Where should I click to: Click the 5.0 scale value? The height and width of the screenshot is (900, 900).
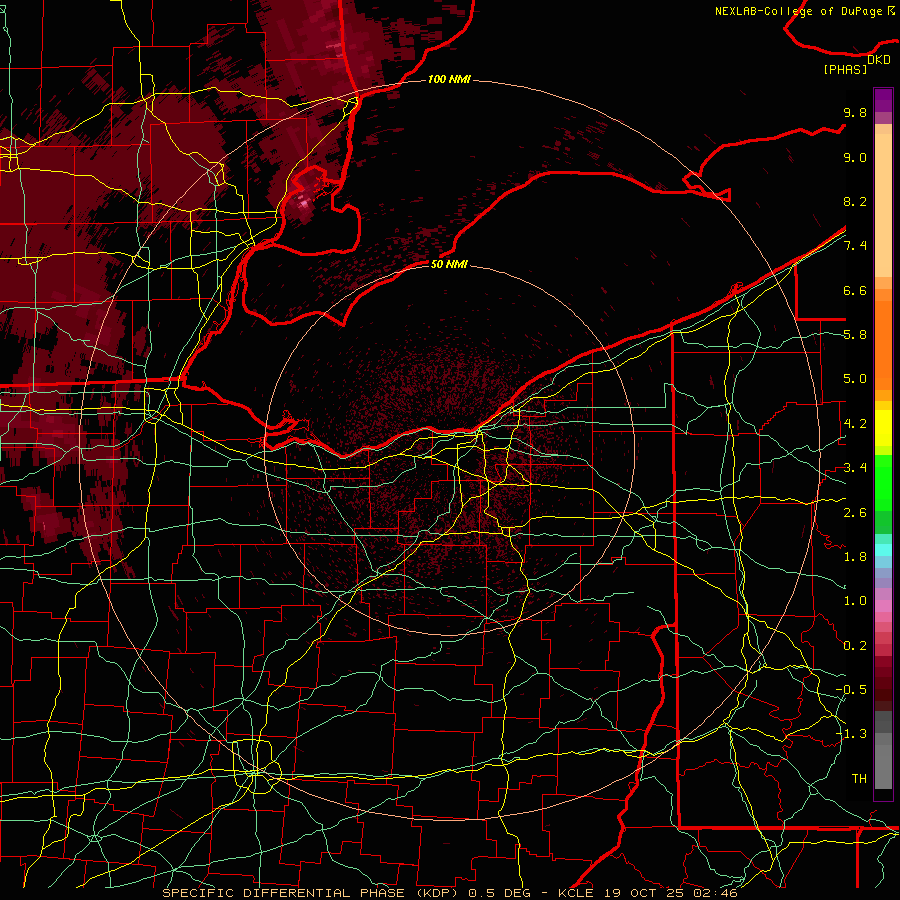(855, 379)
